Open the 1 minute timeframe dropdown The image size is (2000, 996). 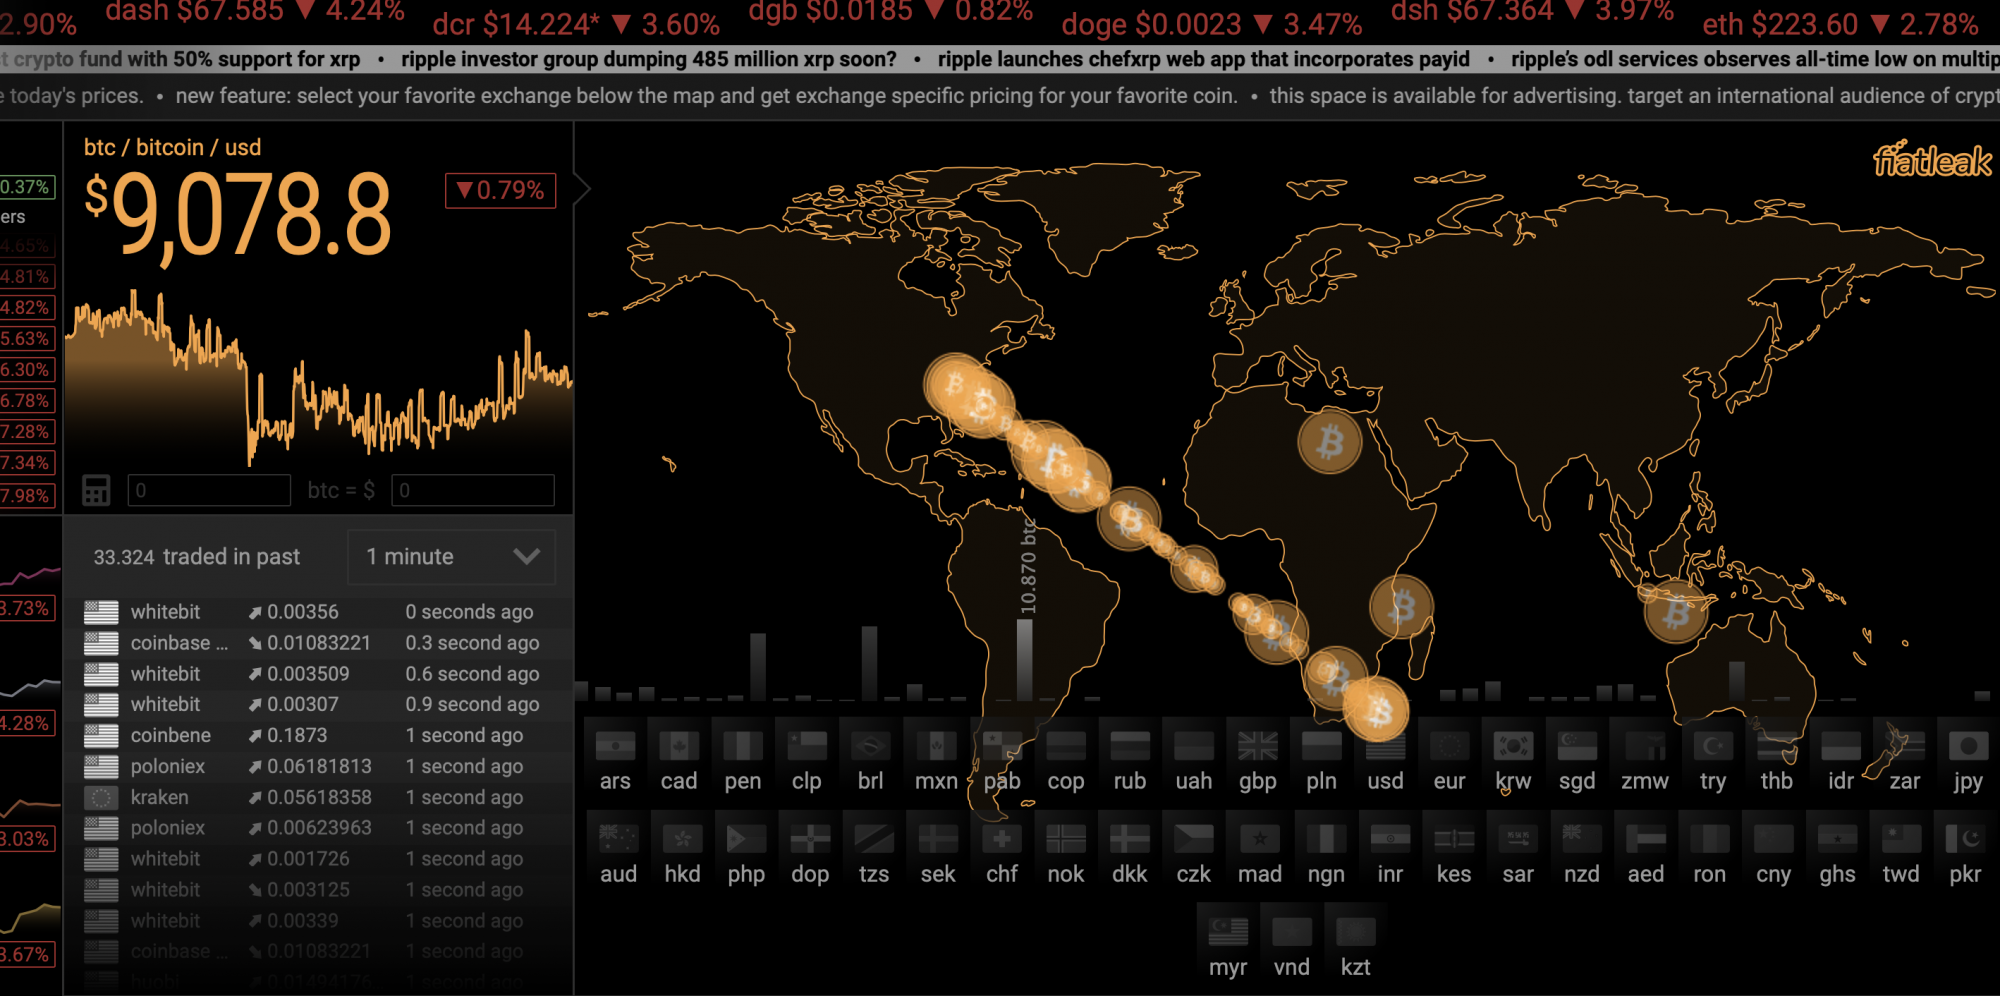pyautogui.click(x=452, y=557)
